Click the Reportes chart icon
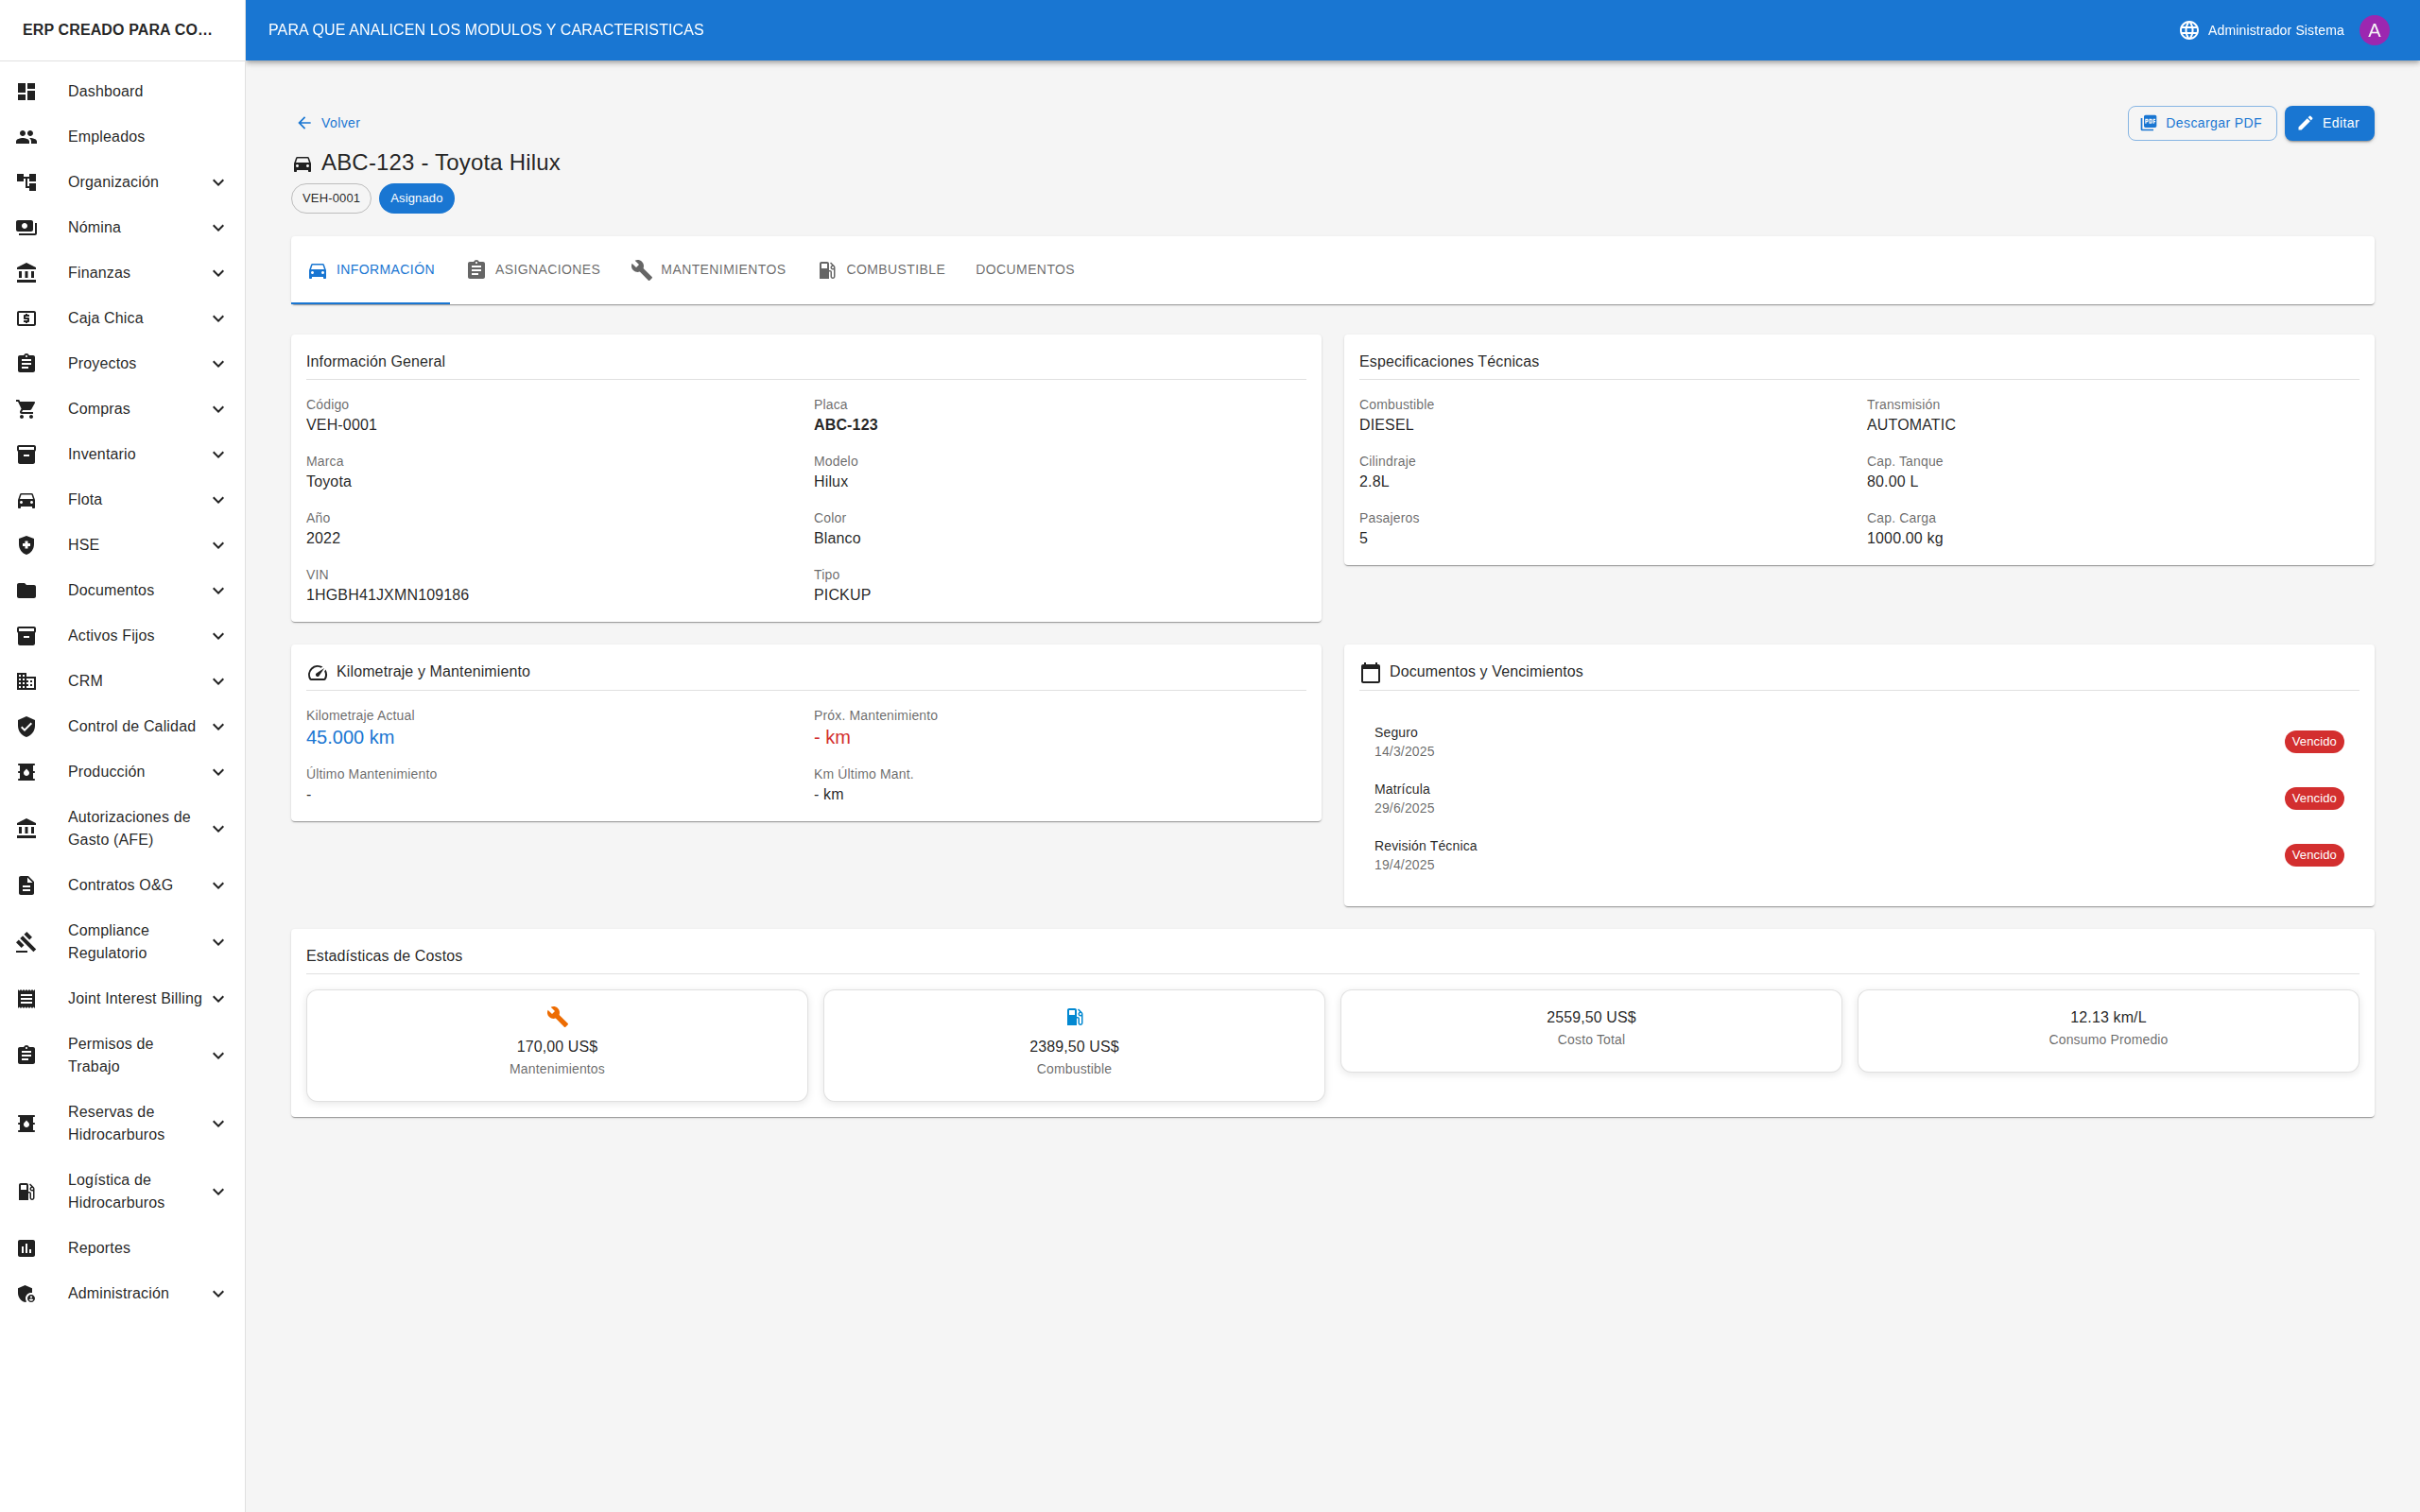 27,1248
